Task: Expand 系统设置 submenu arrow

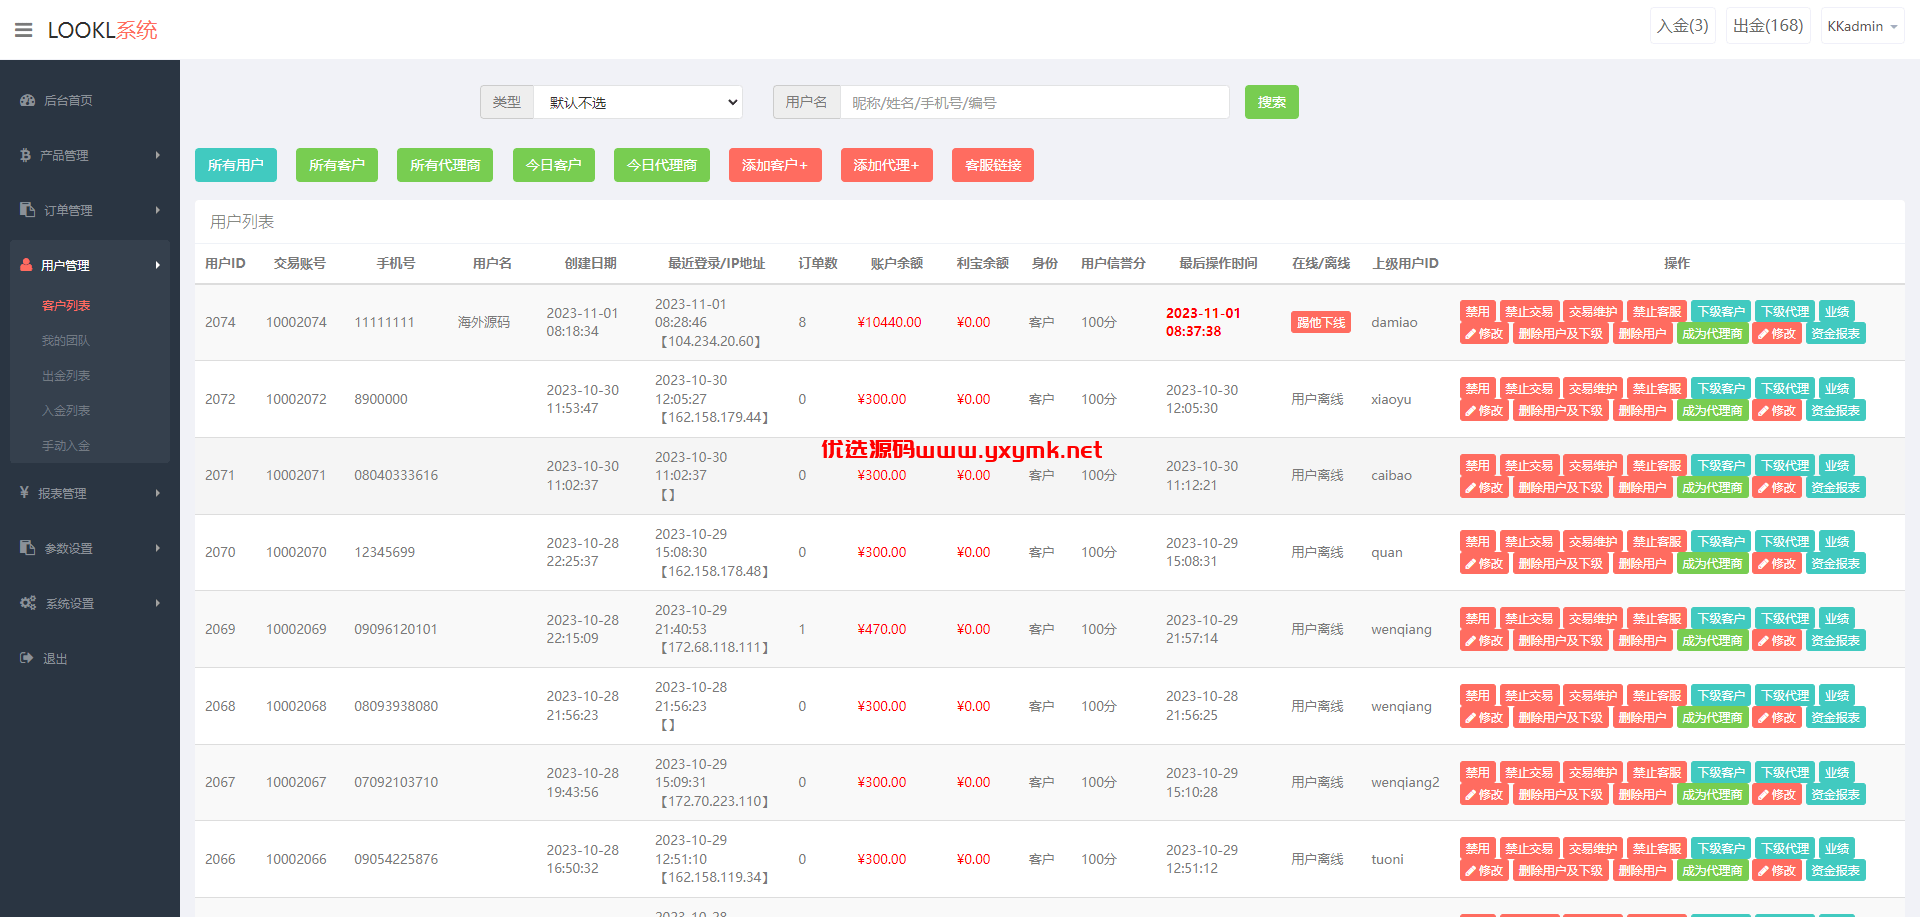Action: [158, 603]
